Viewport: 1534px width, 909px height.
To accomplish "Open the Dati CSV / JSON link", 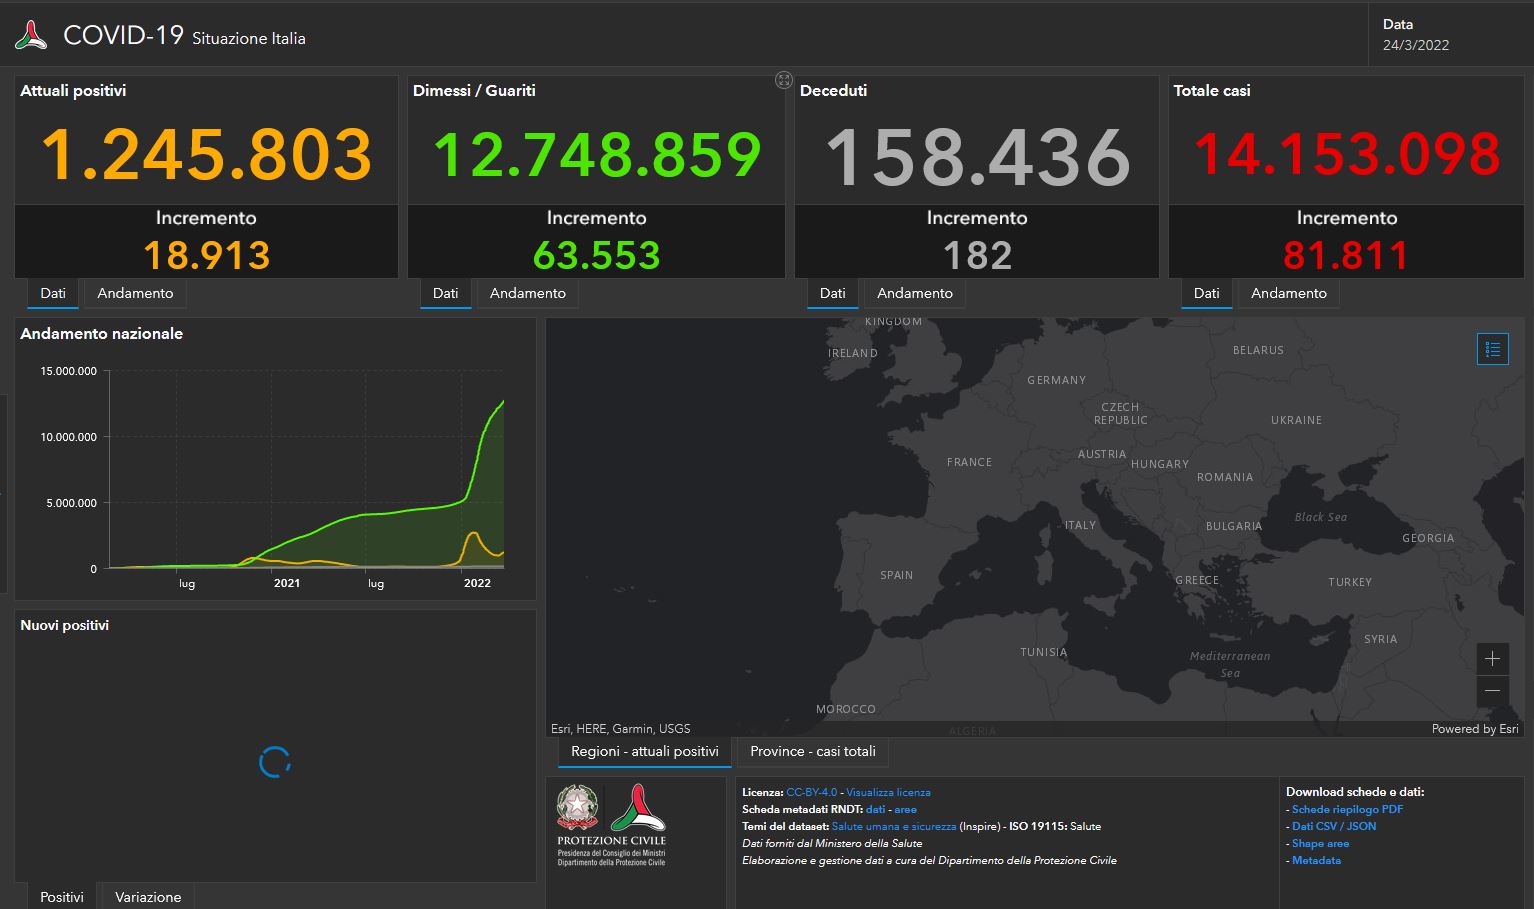I will tap(1334, 826).
